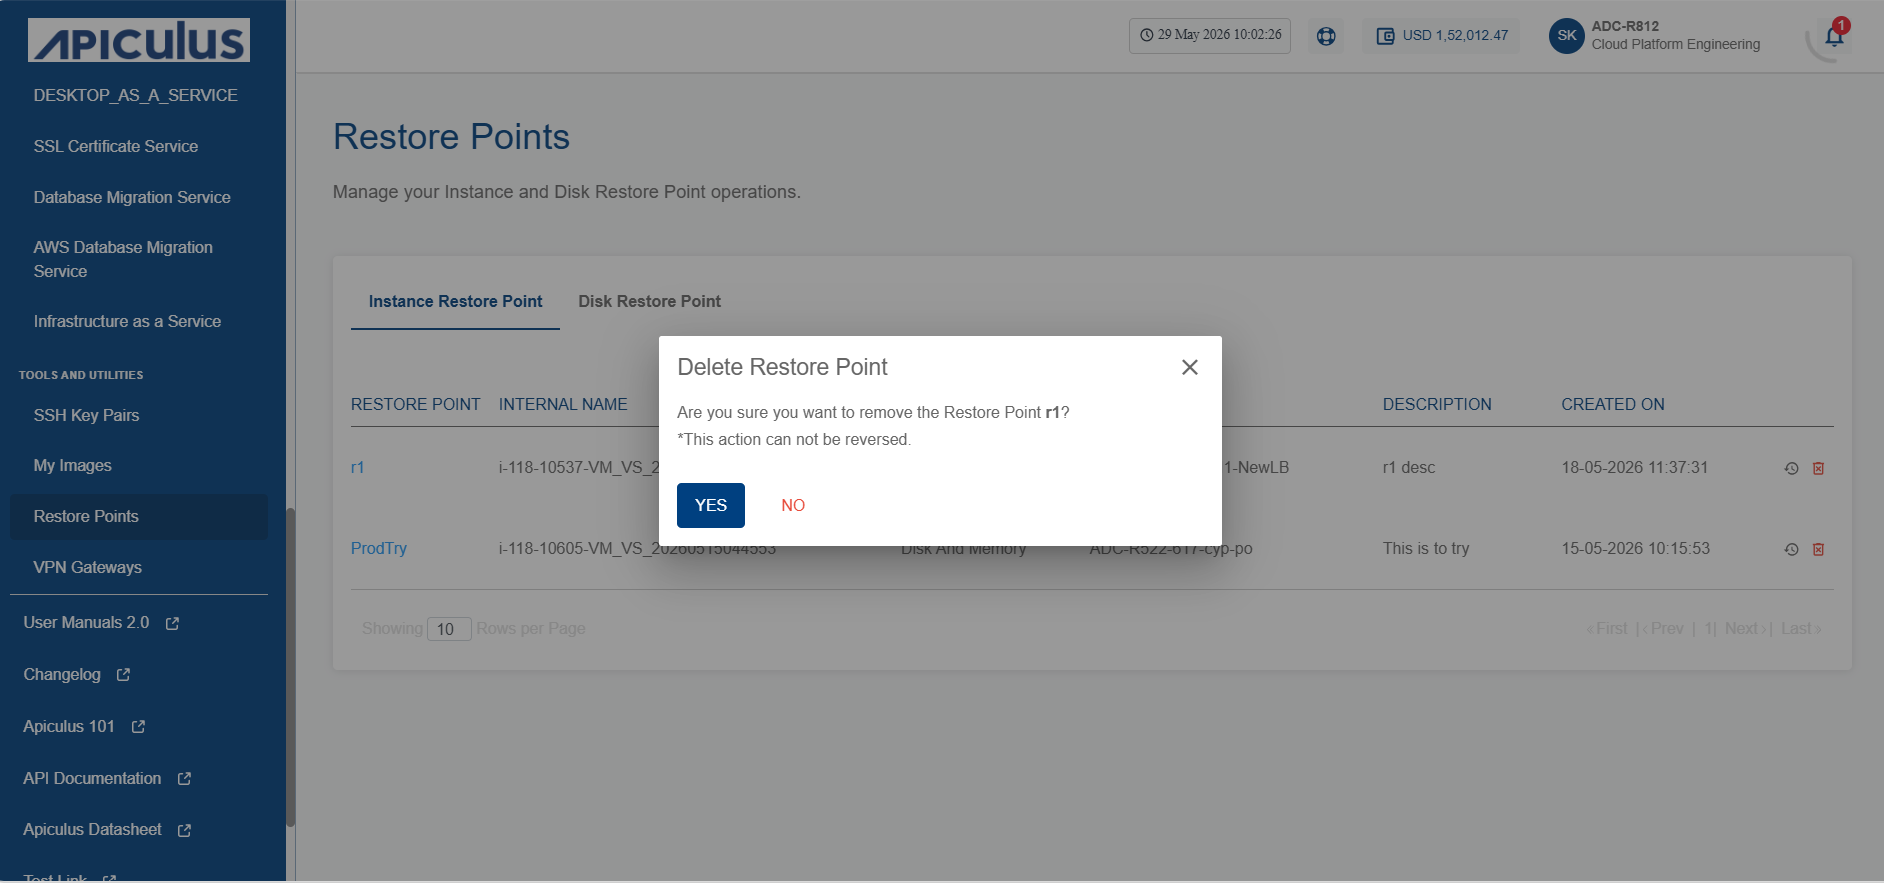Click the rows per page field showing 10
Image resolution: width=1884 pixels, height=883 pixels.
449,629
